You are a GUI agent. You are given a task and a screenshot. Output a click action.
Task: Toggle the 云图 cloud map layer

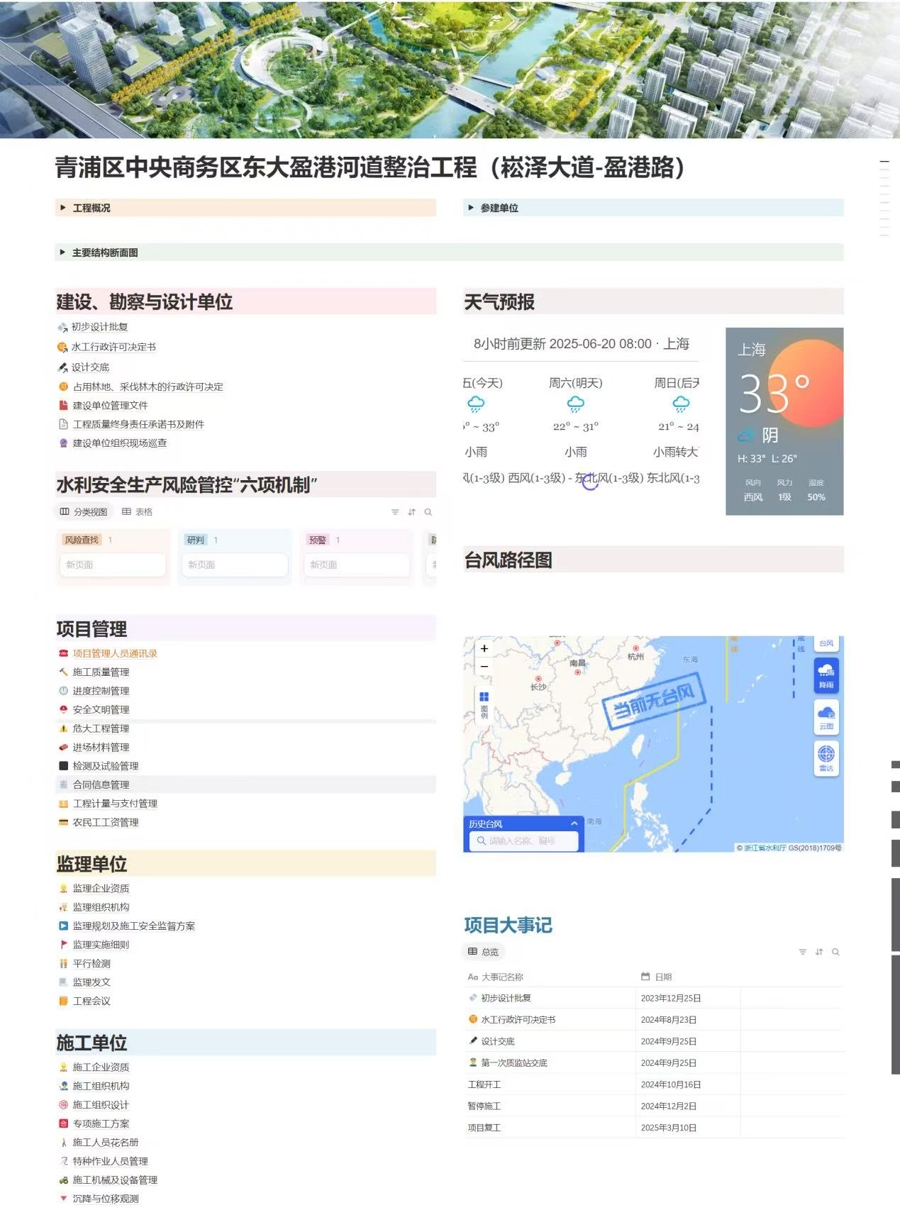pyautogui.click(x=826, y=717)
